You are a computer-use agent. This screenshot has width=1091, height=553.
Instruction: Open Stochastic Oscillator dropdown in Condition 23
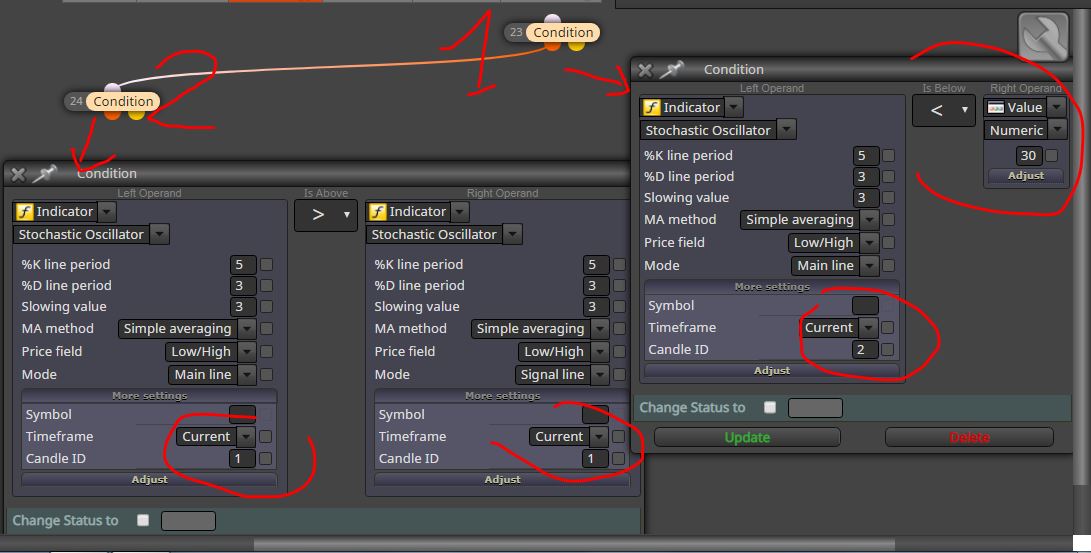[786, 130]
